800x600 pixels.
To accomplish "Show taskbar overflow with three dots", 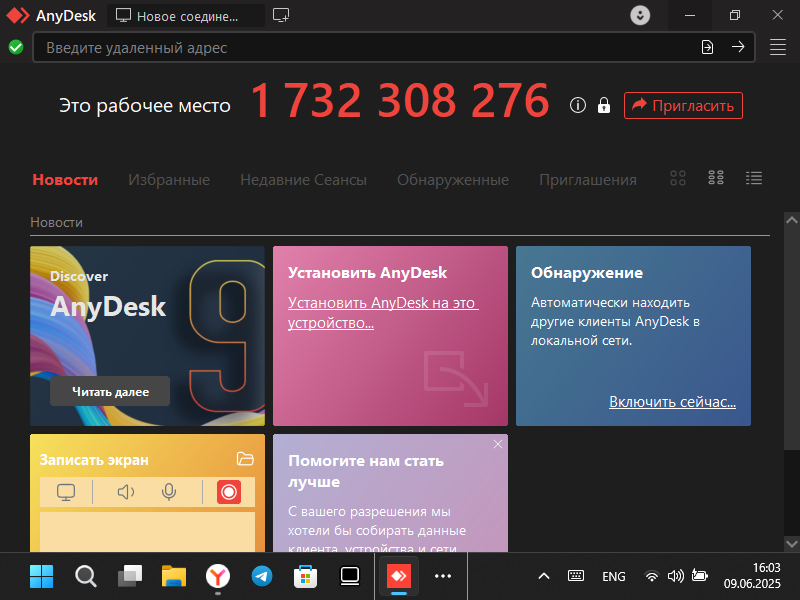I will coord(443,577).
